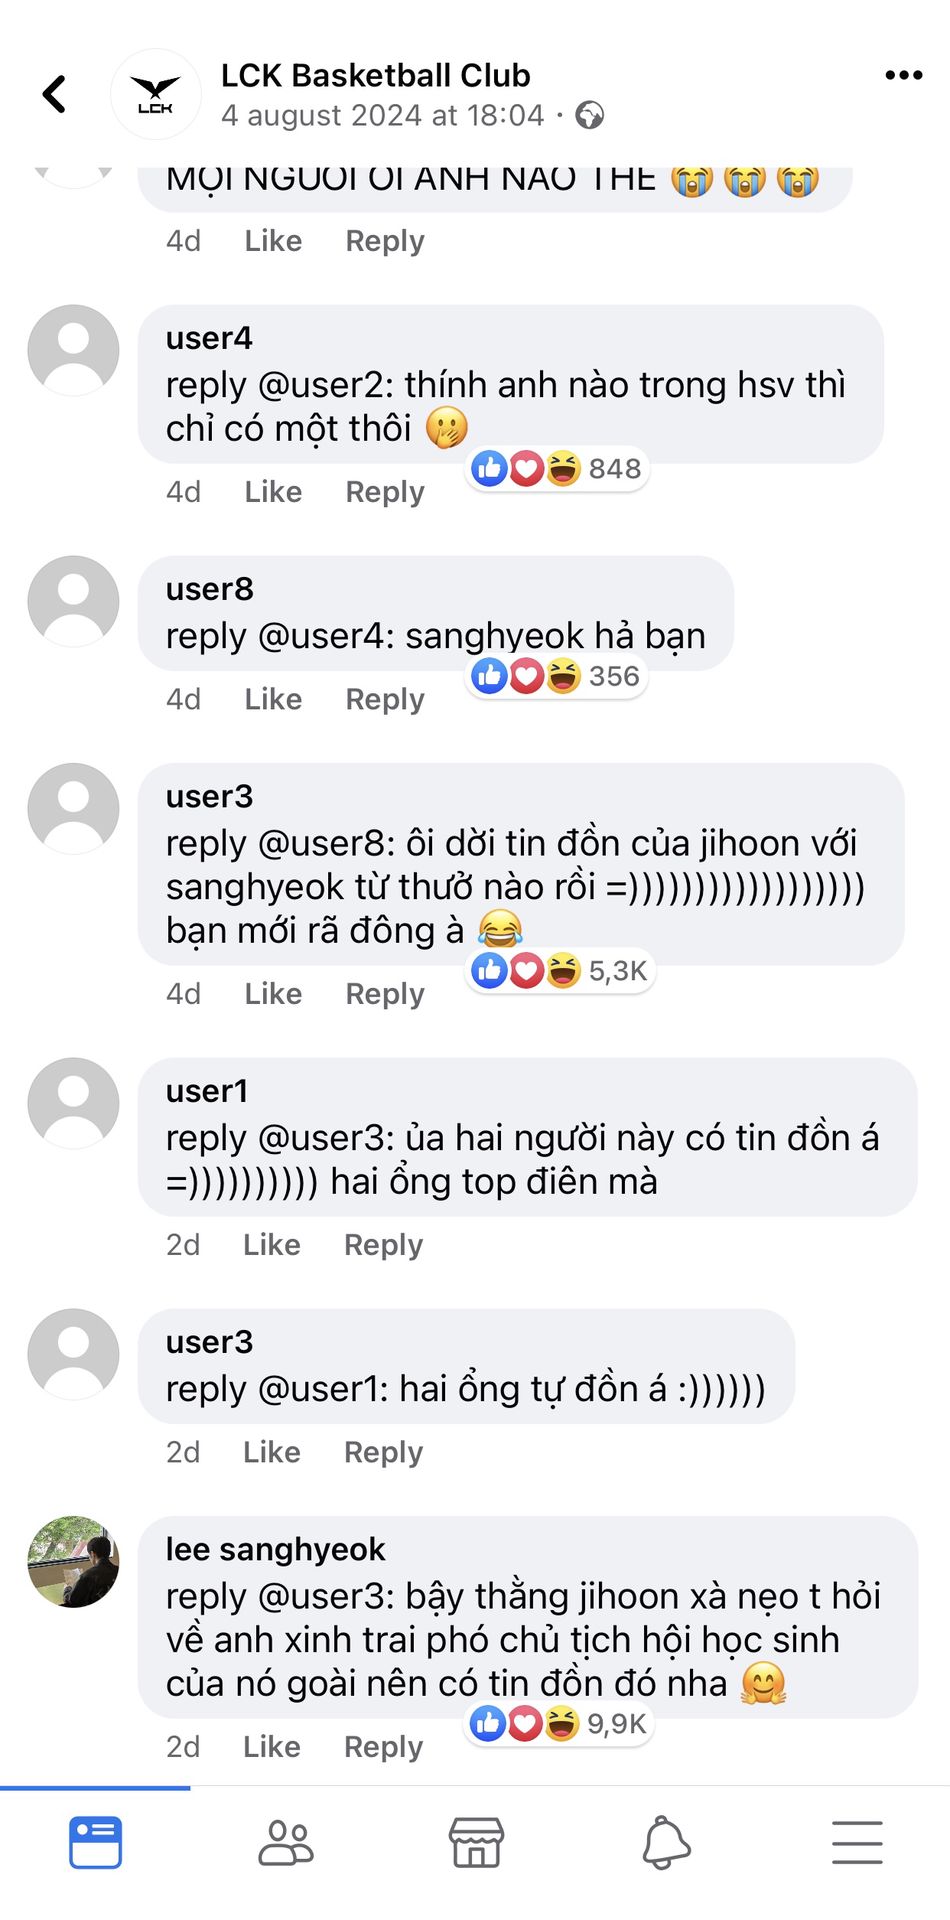950x1920 pixels.
Task: Open the LCK Basketball Club profile logo
Action: (x=155, y=94)
